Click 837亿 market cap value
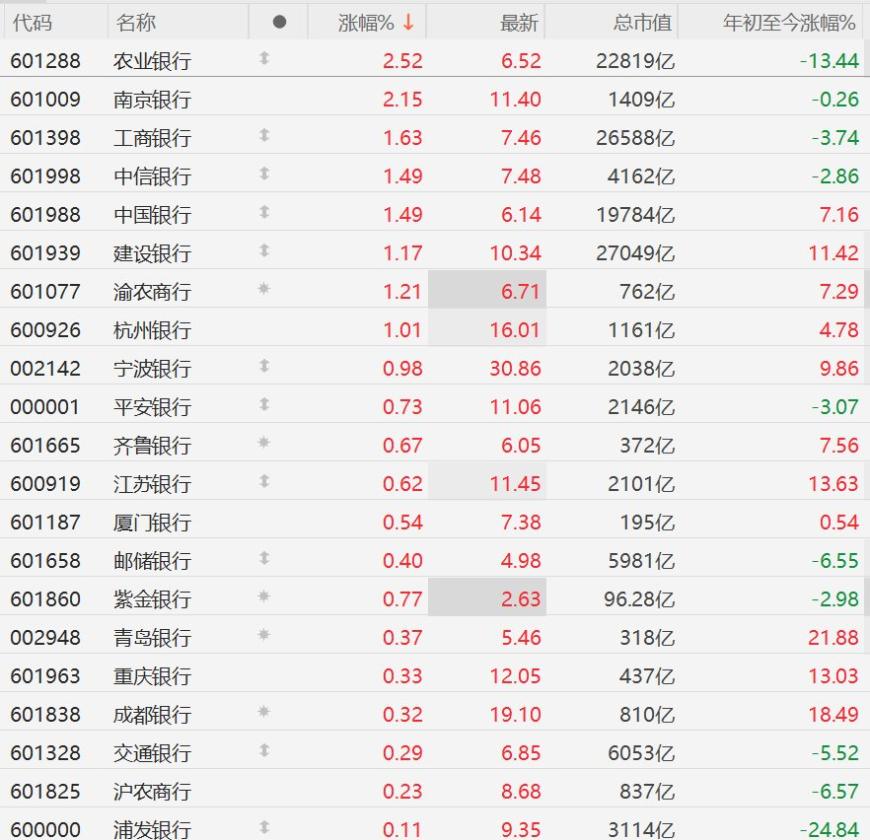Image resolution: width=870 pixels, height=840 pixels. [x=648, y=792]
